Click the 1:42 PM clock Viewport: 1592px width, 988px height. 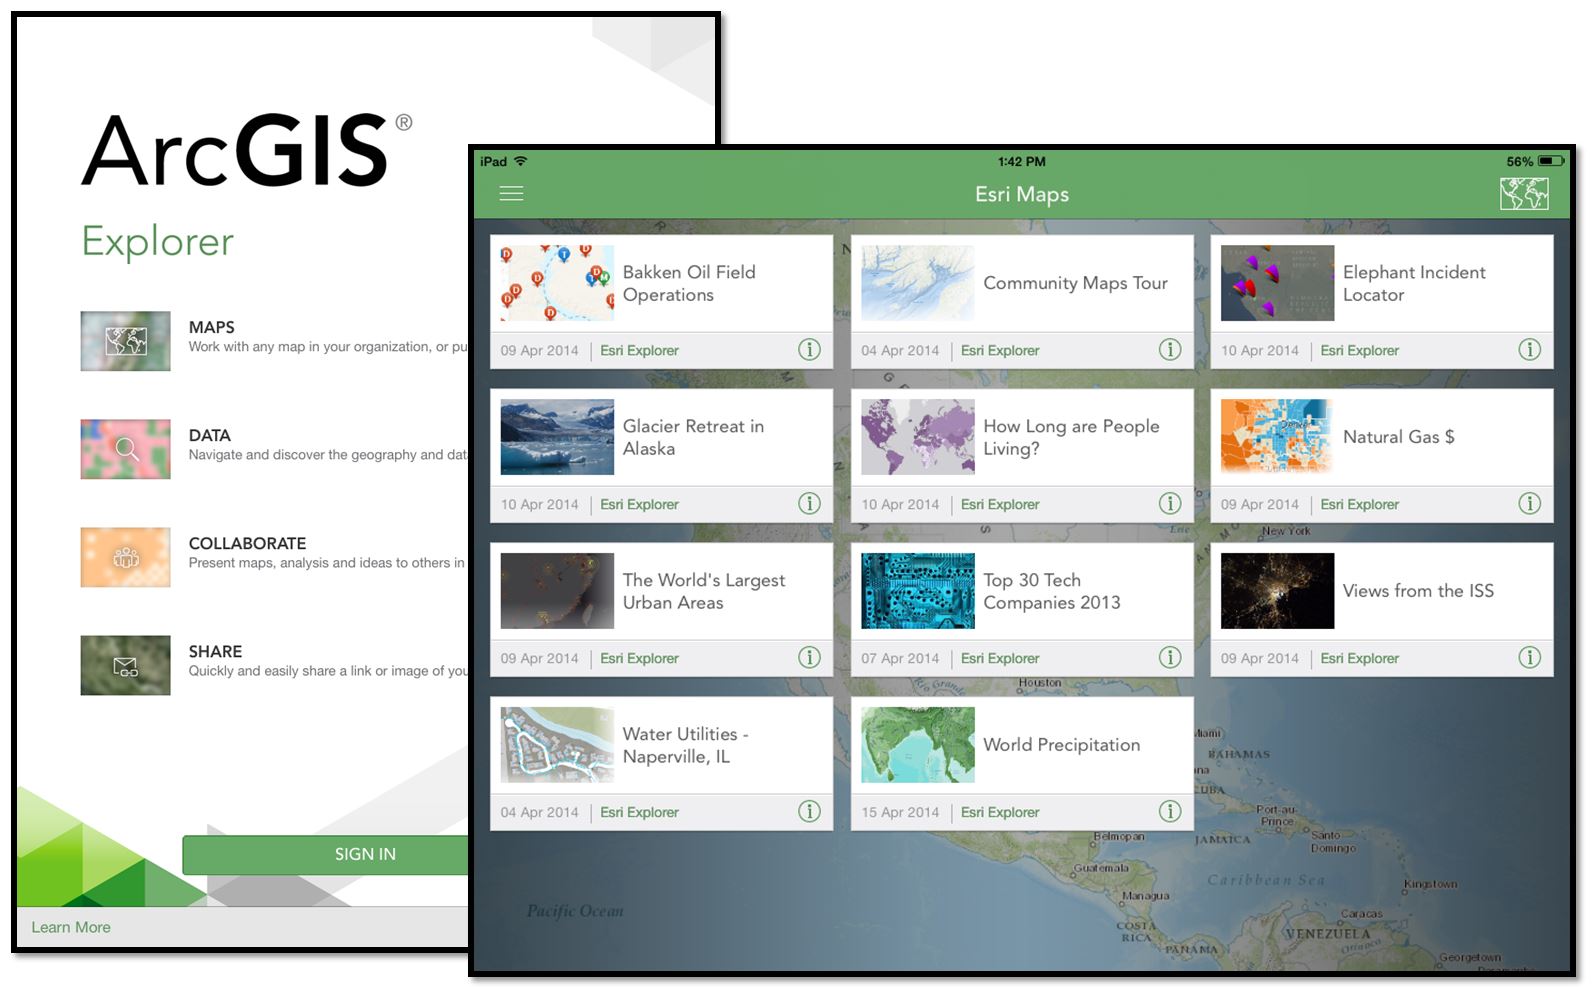[x=1022, y=161]
